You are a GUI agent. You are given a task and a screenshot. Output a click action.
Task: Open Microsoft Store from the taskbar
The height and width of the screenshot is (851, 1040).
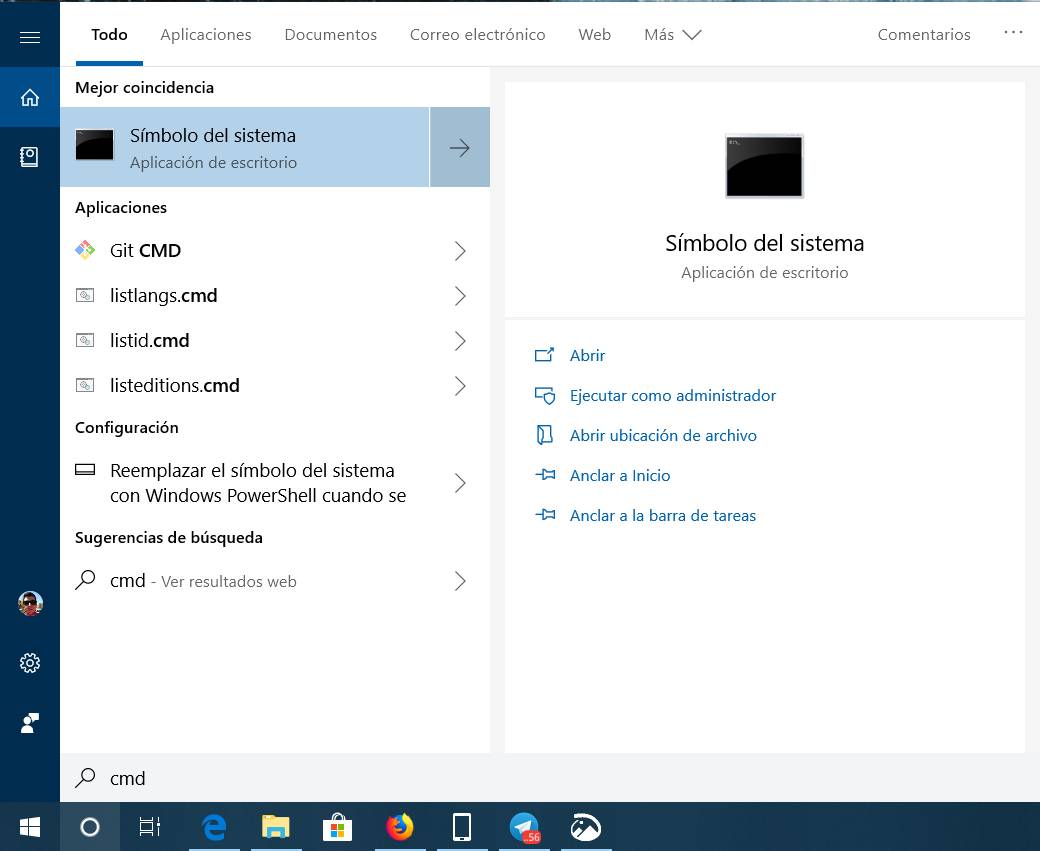(337, 827)
